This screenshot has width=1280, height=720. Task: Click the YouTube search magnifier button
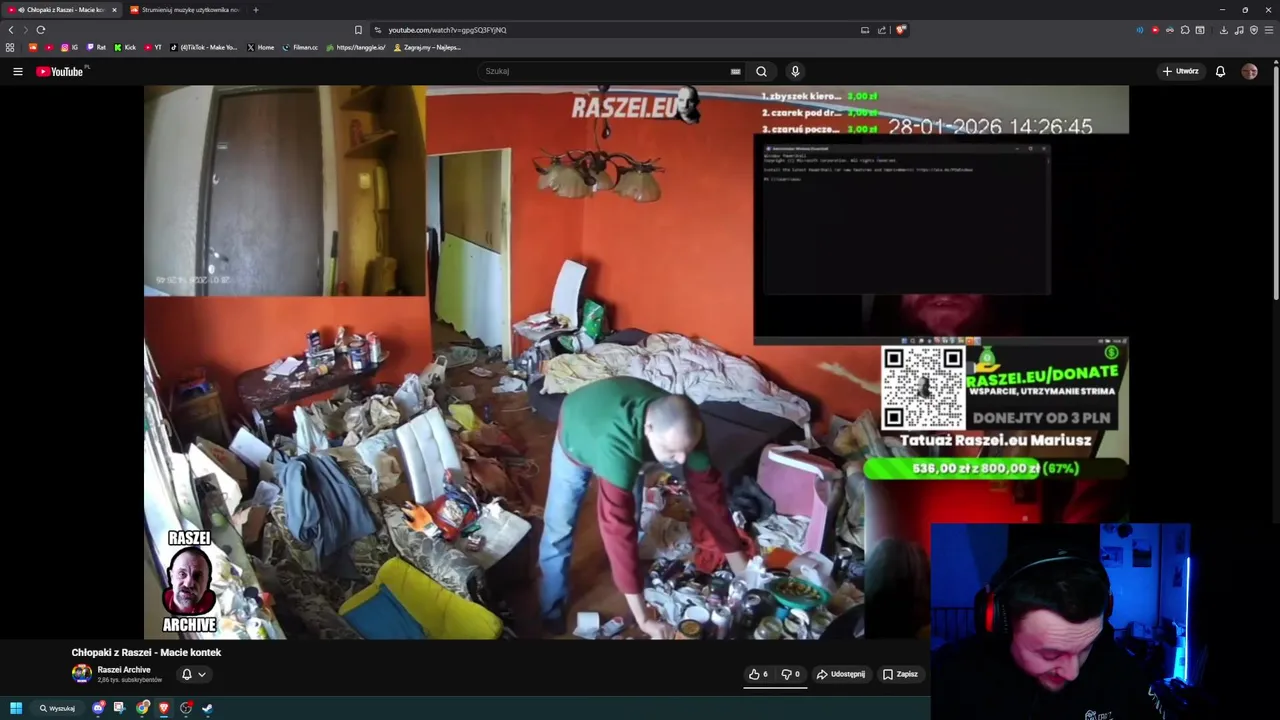761,71
